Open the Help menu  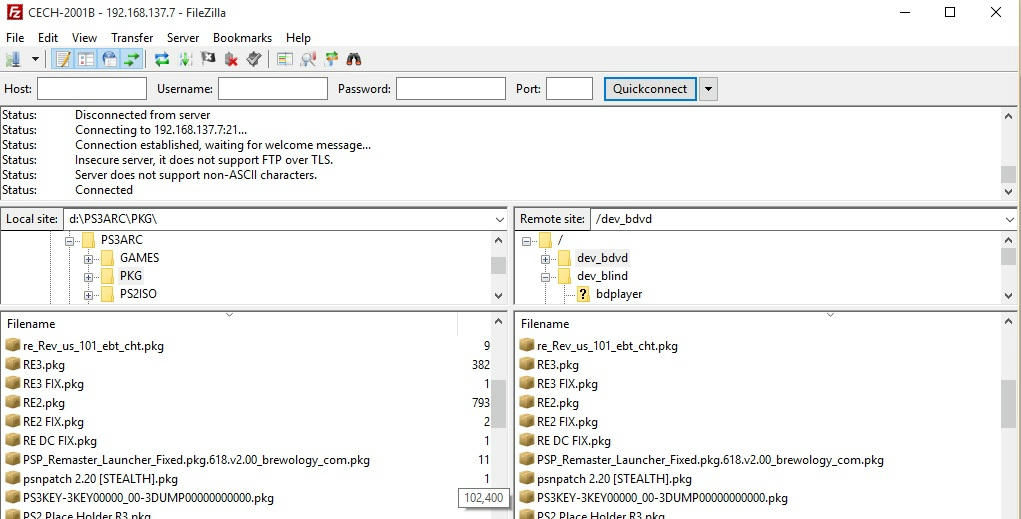pos(298,38)
